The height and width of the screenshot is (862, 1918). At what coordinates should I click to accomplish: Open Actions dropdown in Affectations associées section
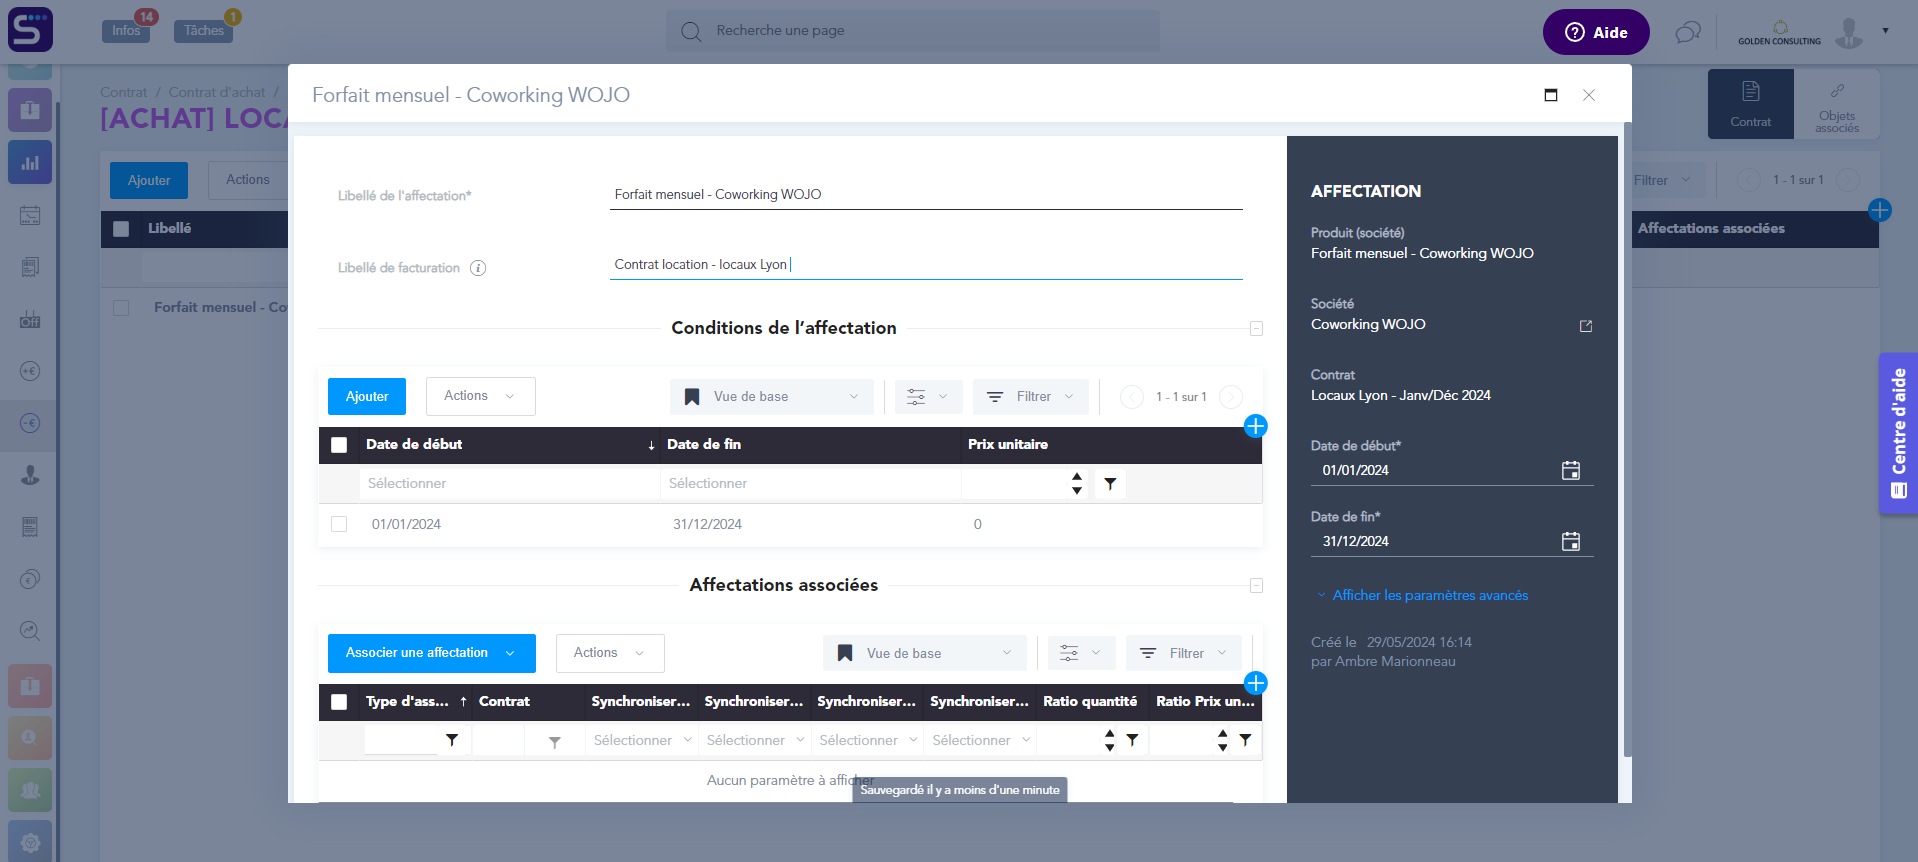tap(610, 653)
